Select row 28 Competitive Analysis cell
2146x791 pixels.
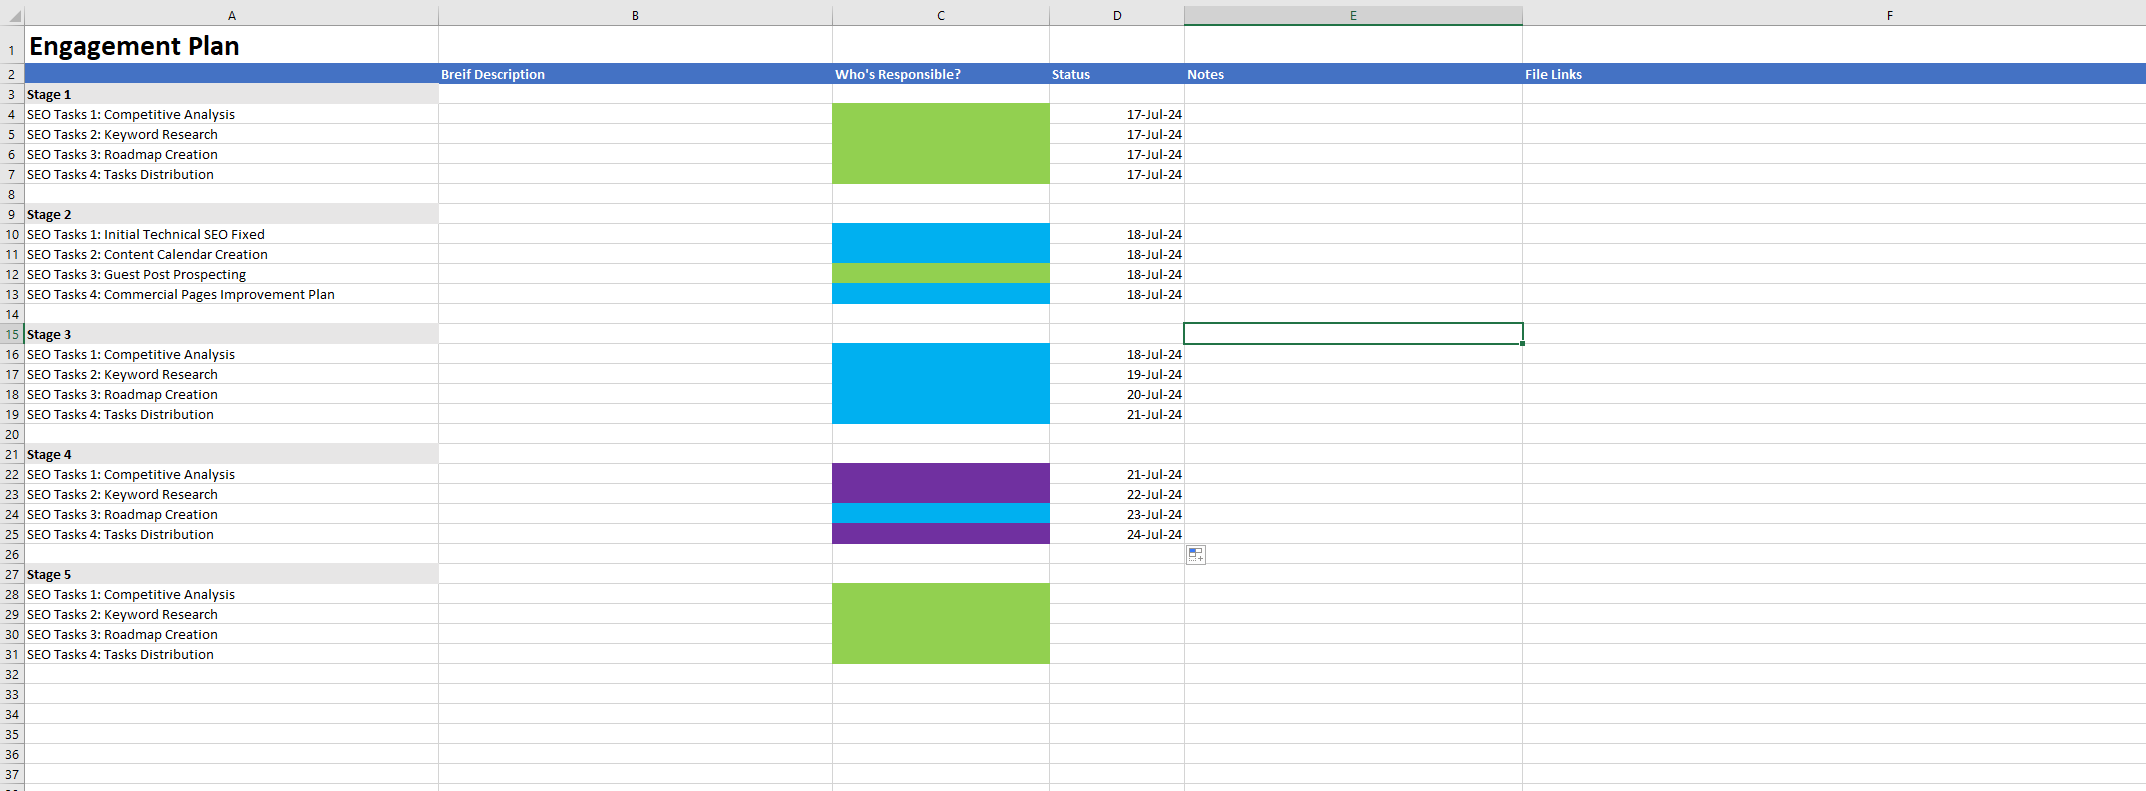pos(232,594)
